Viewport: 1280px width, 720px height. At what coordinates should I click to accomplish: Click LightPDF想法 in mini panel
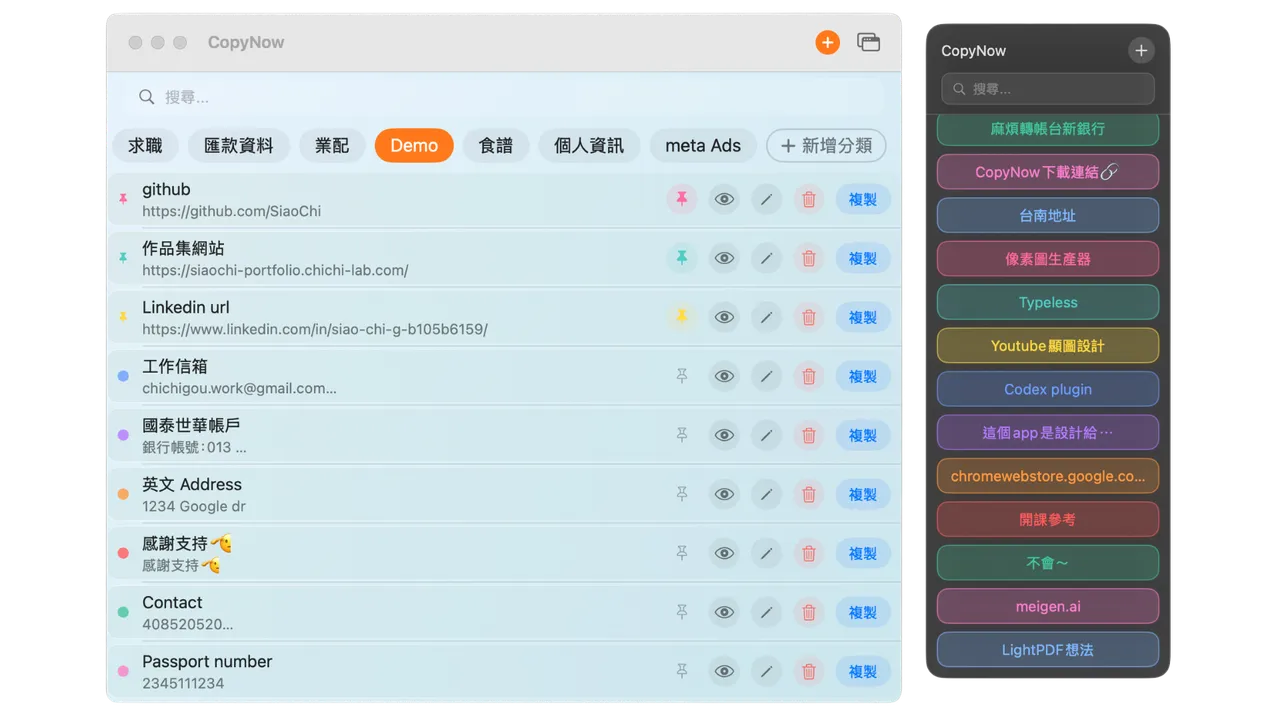tap(1048, 650)
